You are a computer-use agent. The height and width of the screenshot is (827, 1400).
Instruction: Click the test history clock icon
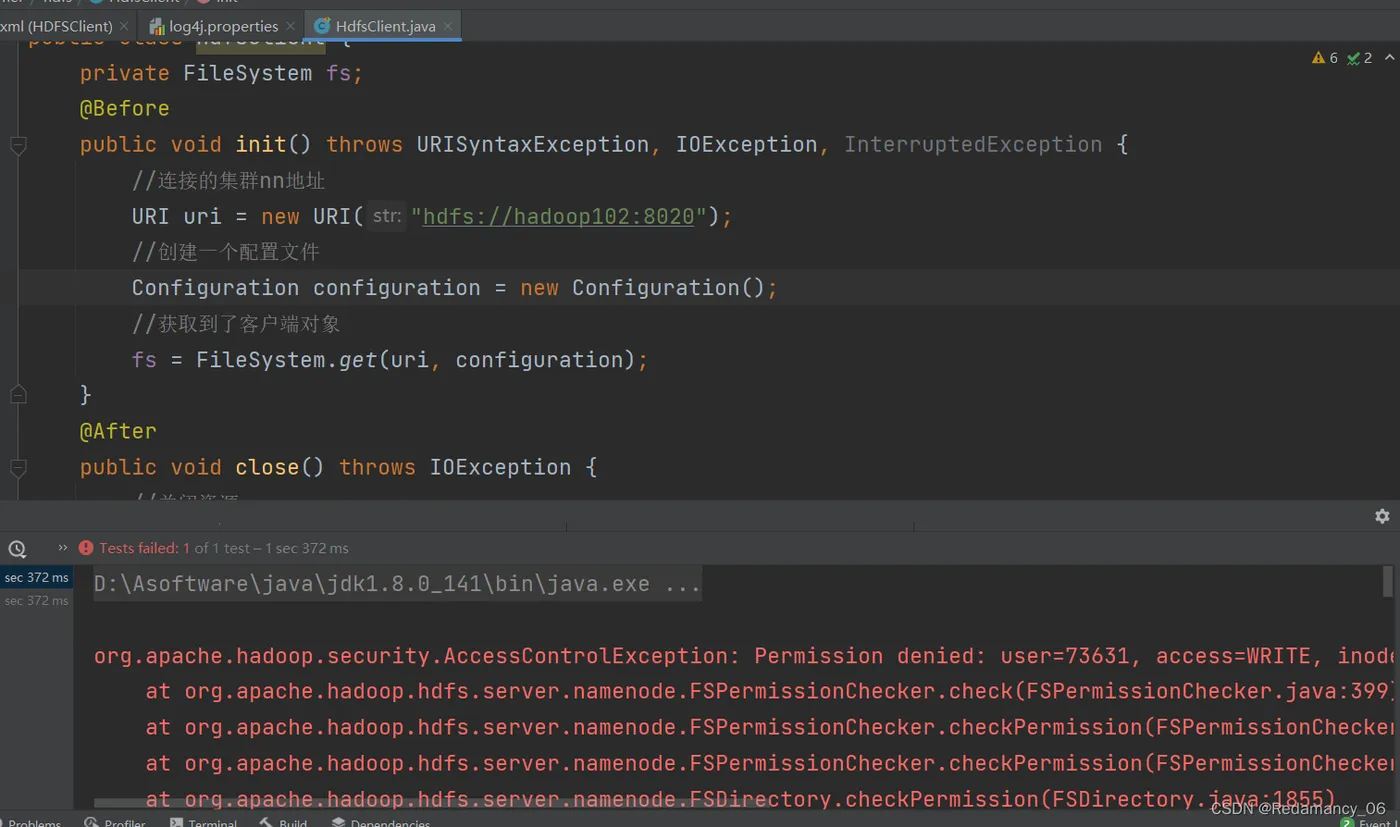17,548
